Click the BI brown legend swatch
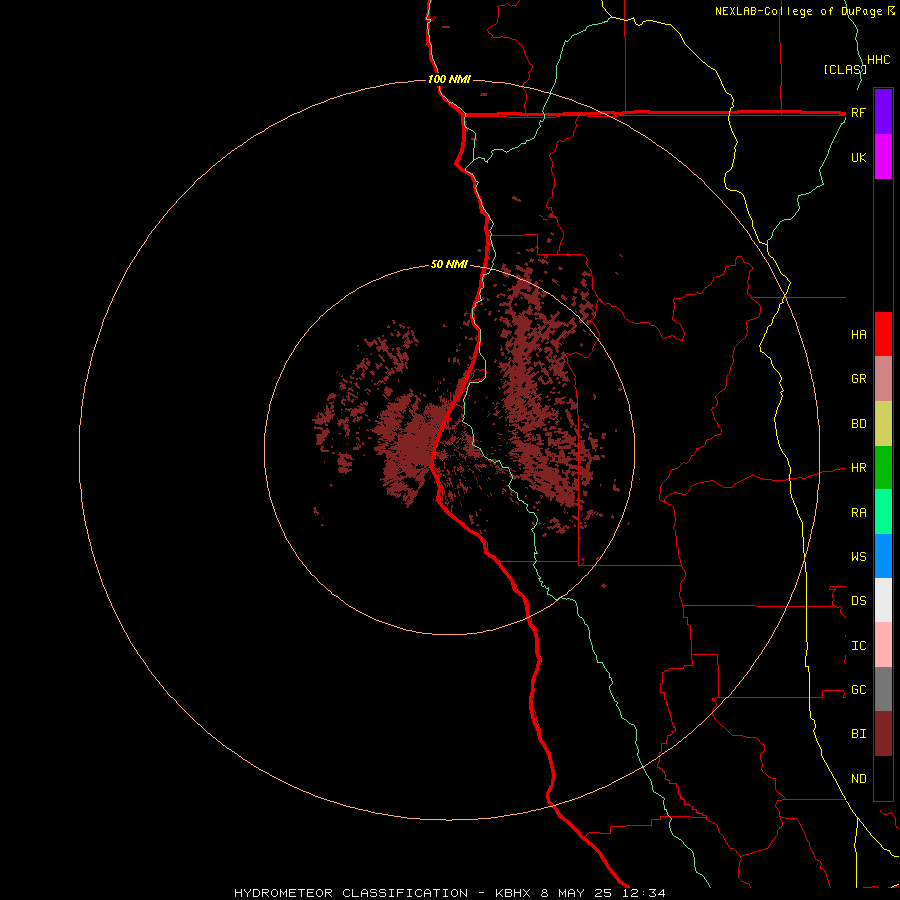Viewport: 900px width, 900px height. (x=883, y=734)
